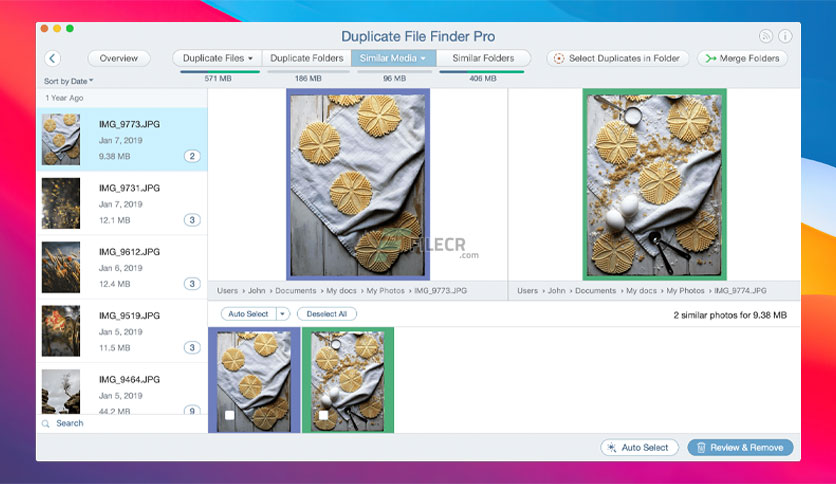Click the Similar Media size bar
This screenshot has width=836, height=484.
pyautogui.click(x=394, y=71)
